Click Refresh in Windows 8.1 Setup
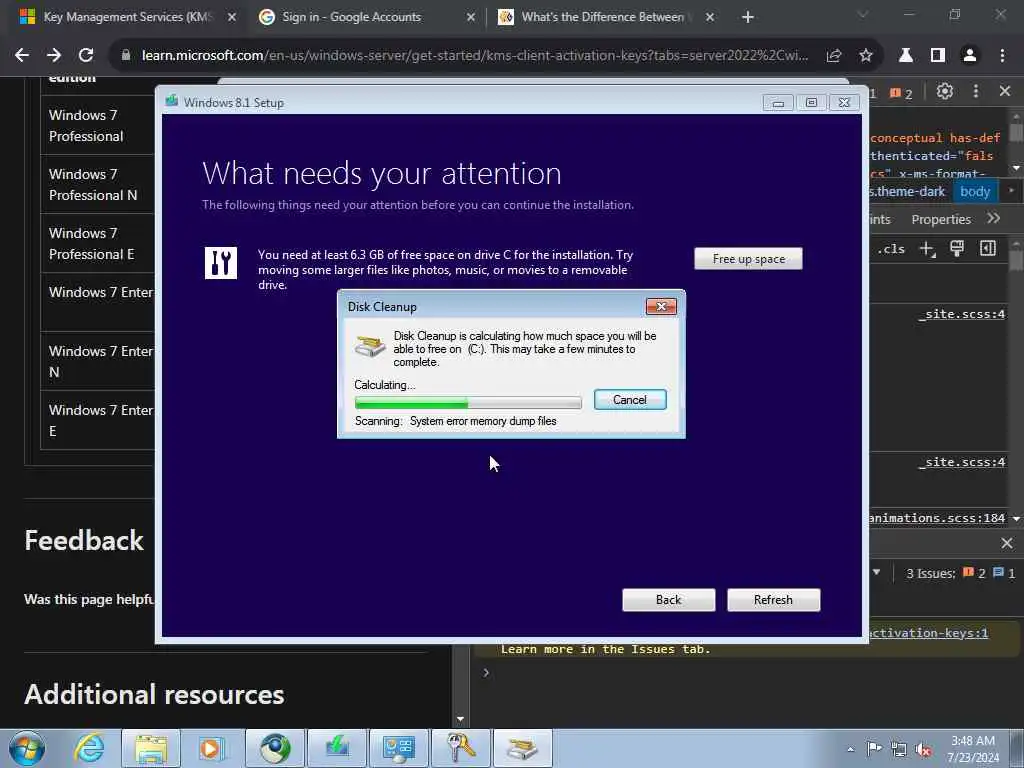 click(773, 600)
